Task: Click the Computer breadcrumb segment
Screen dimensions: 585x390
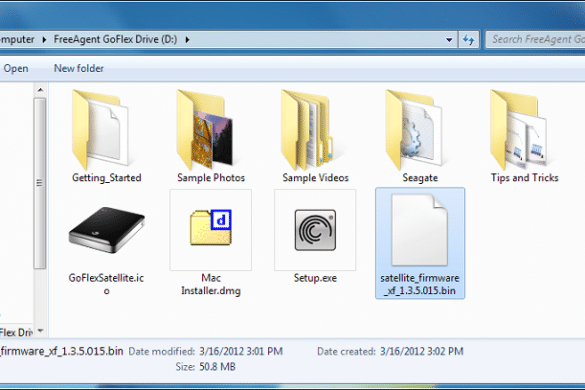Action: [x=17, y=39]
